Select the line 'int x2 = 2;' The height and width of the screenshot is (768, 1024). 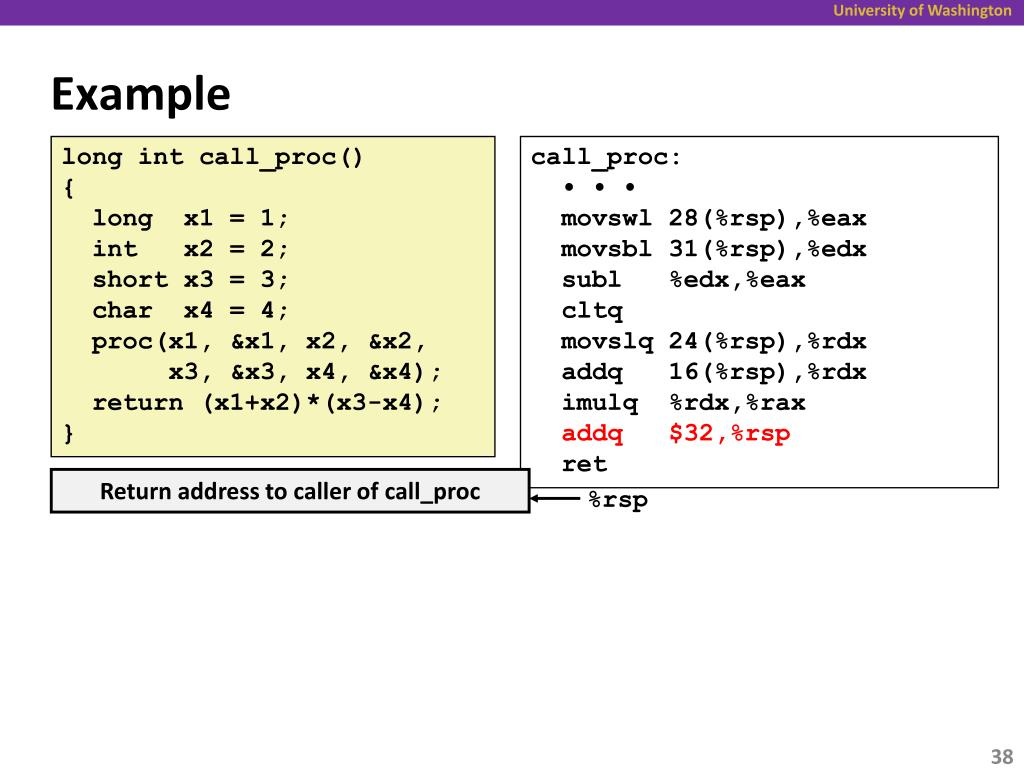[x=190, y=248]
